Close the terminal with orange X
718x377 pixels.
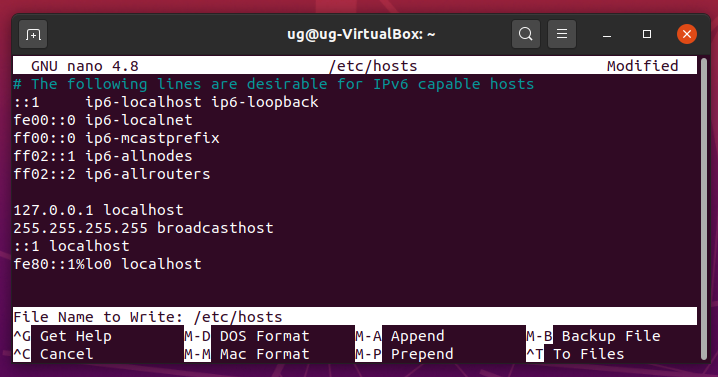tap(687, 34)
